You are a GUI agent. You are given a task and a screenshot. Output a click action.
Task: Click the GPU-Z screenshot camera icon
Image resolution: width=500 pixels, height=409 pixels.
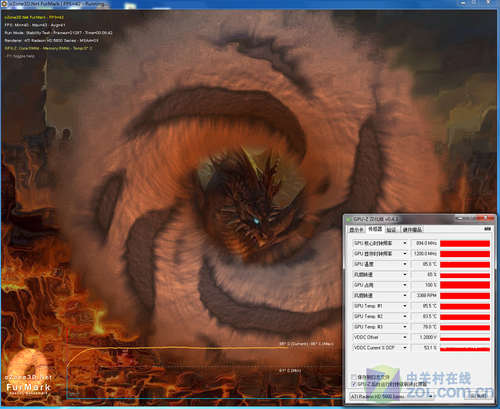[487, 229]
